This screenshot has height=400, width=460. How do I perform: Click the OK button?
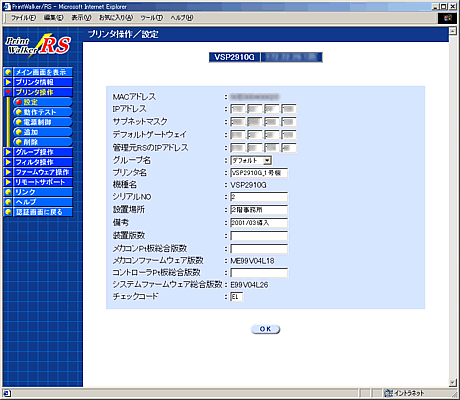[265, 329]
